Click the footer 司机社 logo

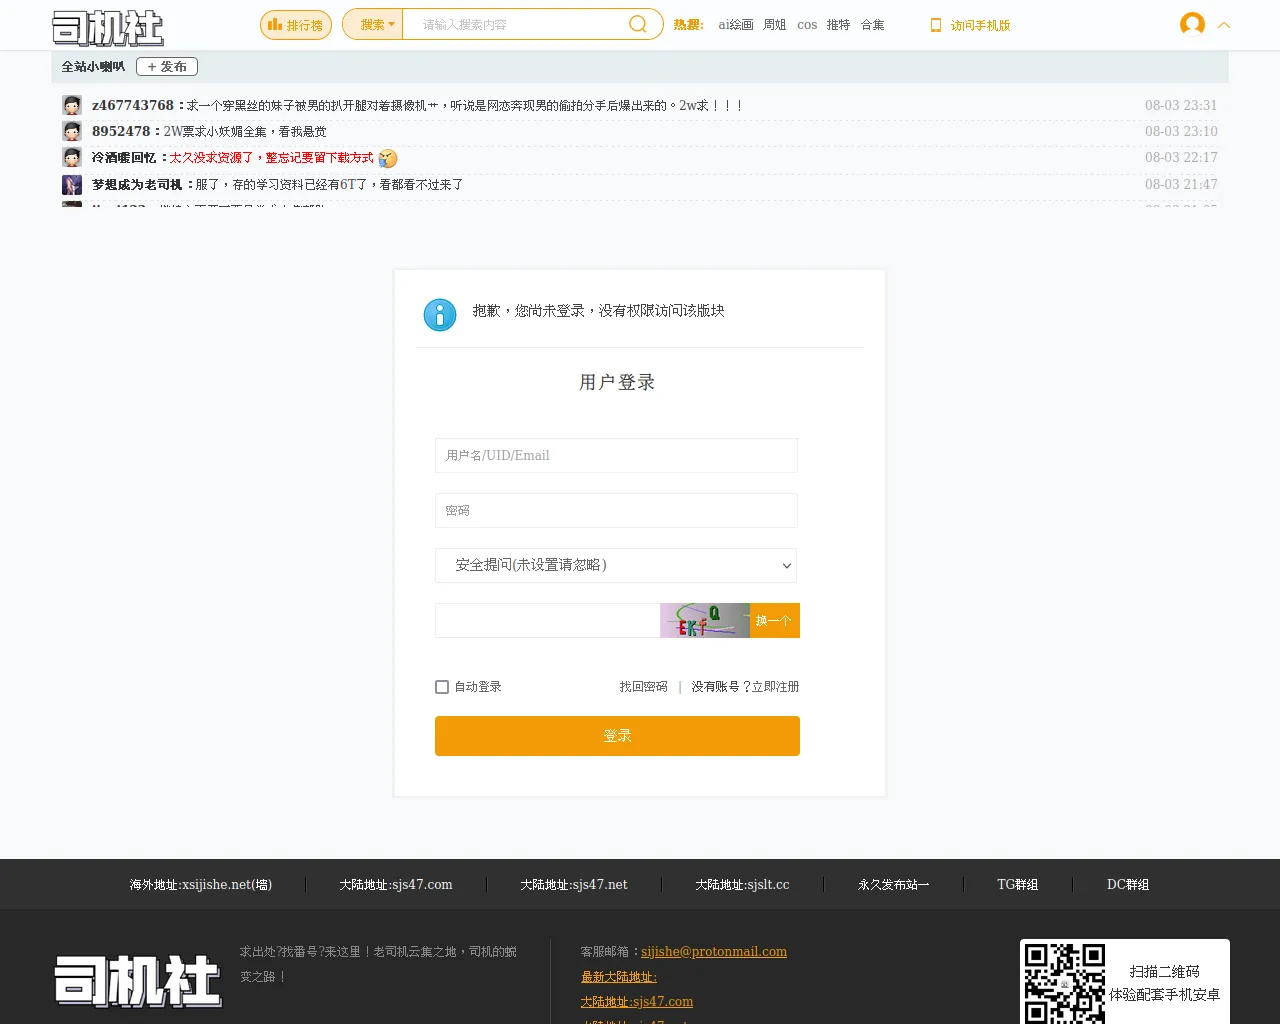[x=138, y=981]
